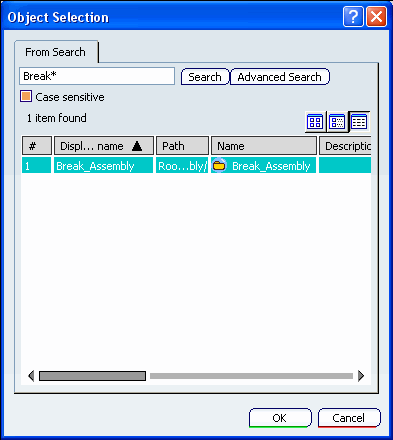Toggle the Case sensitive checkbox

click(26, 96)
